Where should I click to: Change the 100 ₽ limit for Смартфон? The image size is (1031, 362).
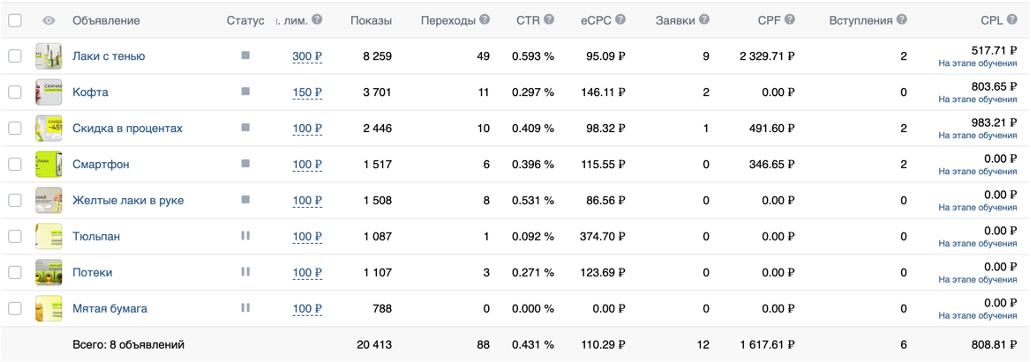pyautogui.click(x=307, y=164)
